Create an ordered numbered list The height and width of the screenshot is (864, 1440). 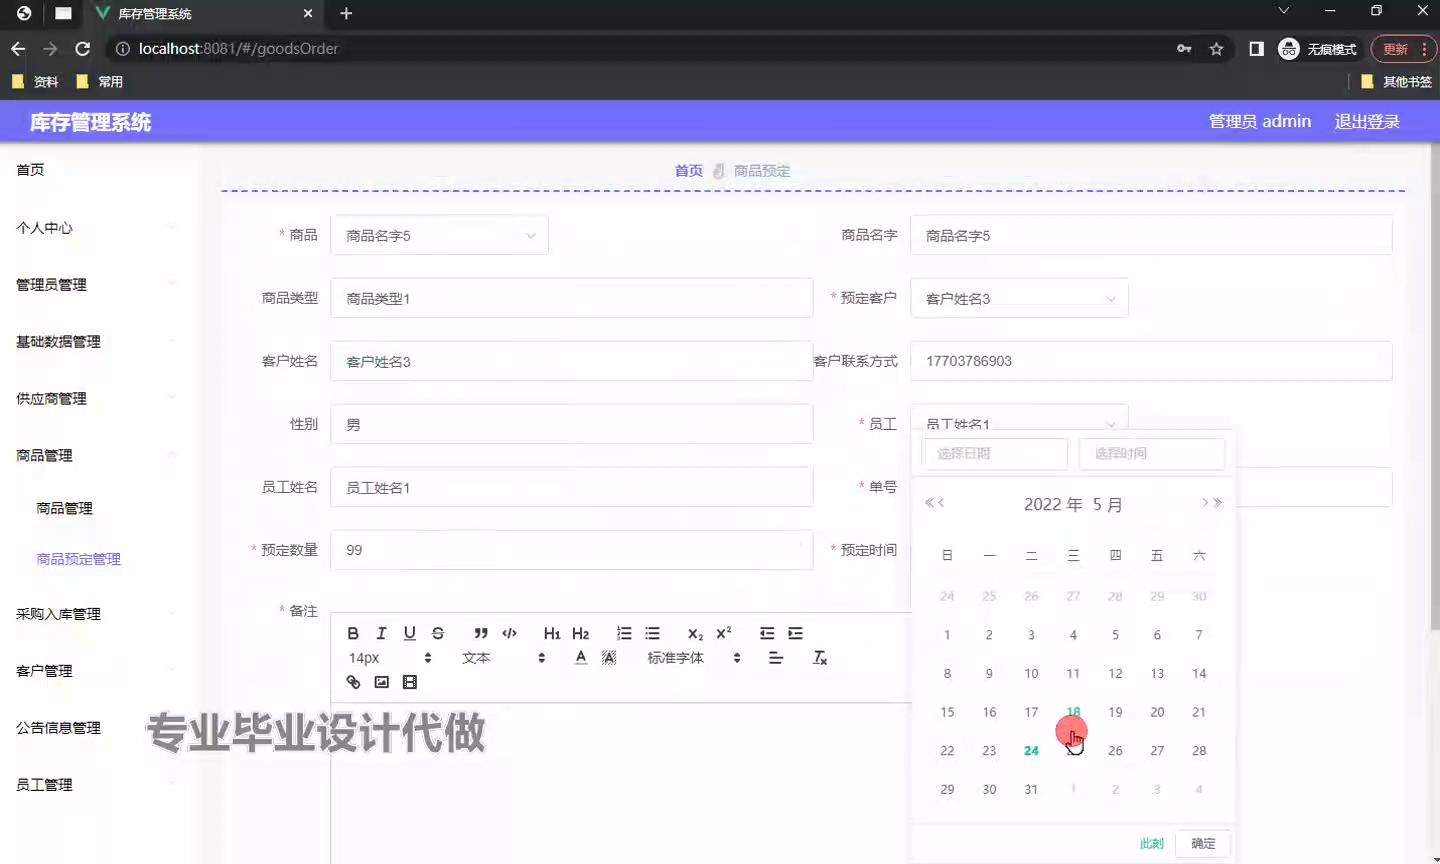coord(624,633)
